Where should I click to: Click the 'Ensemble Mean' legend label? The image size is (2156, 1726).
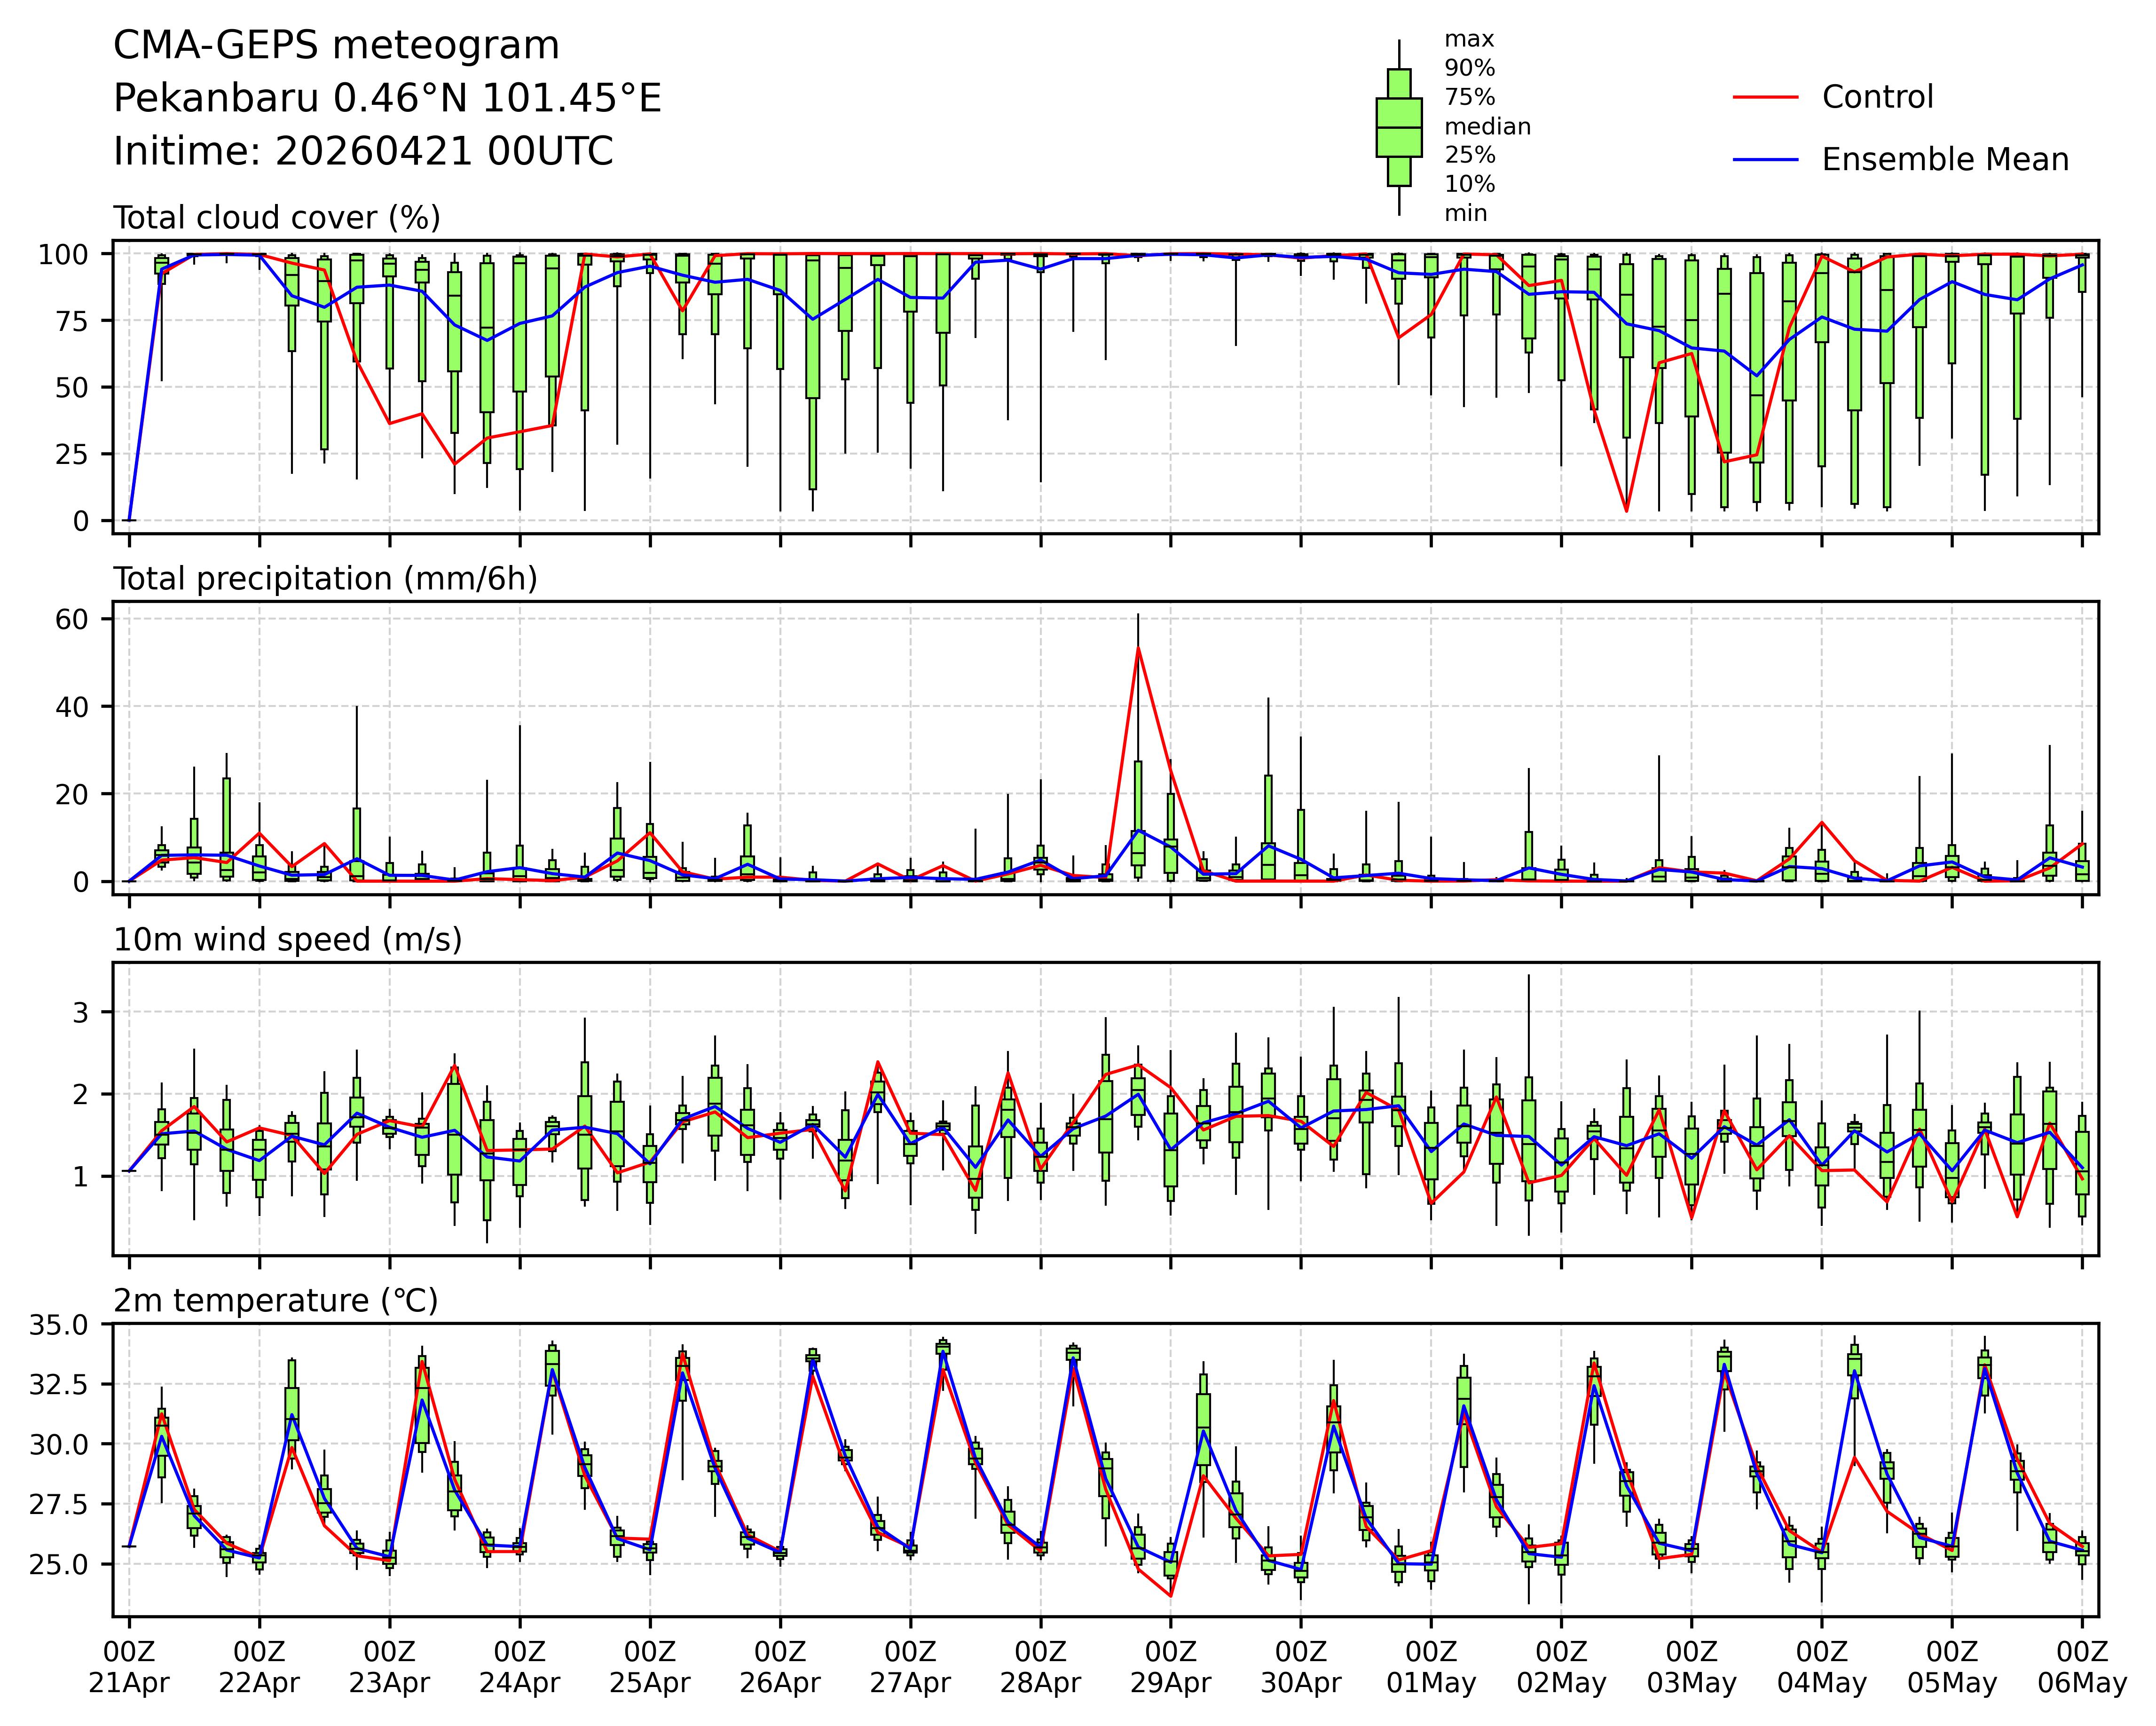1944,160
